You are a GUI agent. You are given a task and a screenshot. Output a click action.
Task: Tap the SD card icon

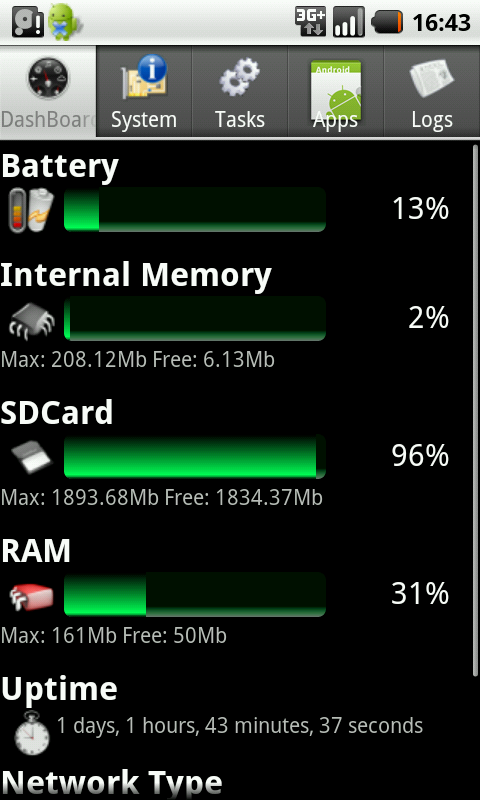pos(31,458)
